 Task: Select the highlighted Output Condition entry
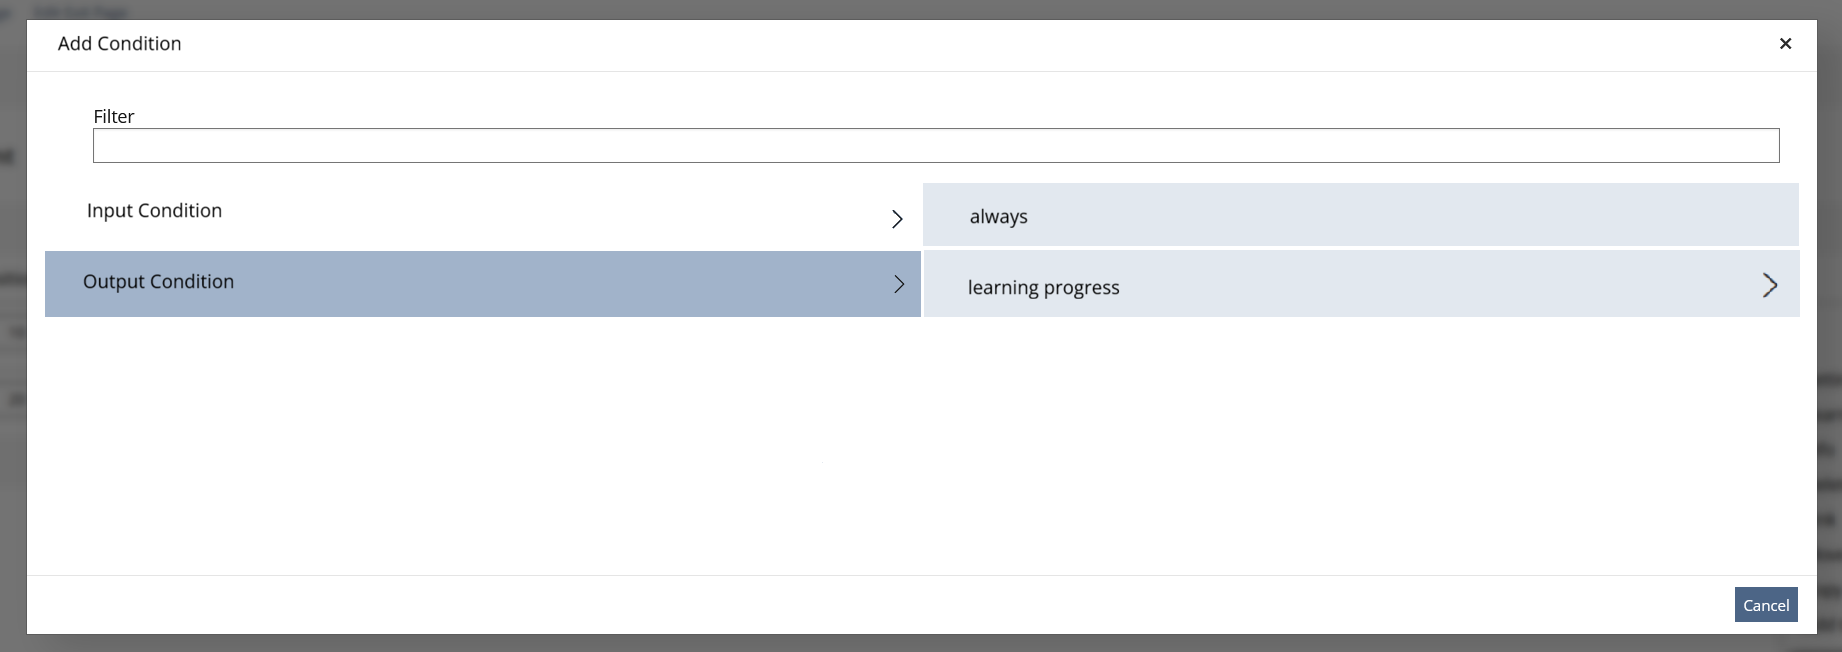click(x=483, y=284)
